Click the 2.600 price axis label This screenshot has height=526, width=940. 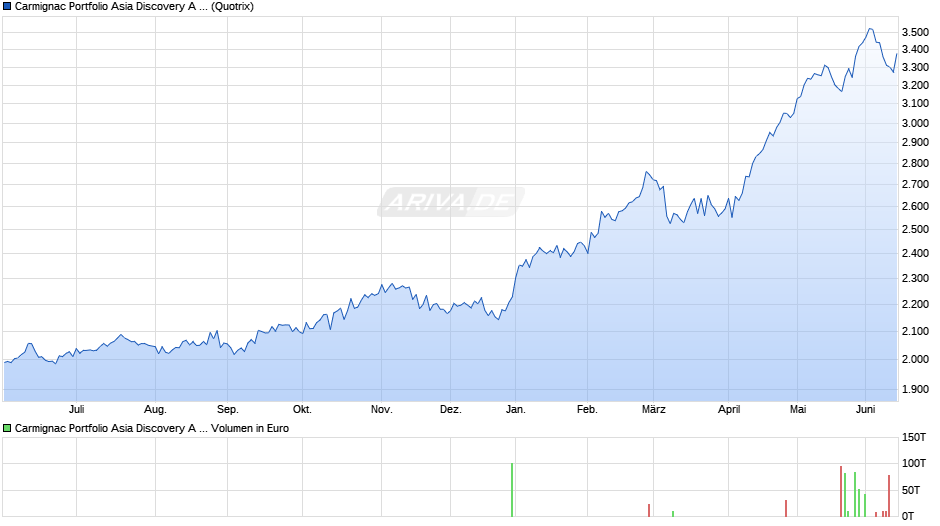click(x=915, y=206)
